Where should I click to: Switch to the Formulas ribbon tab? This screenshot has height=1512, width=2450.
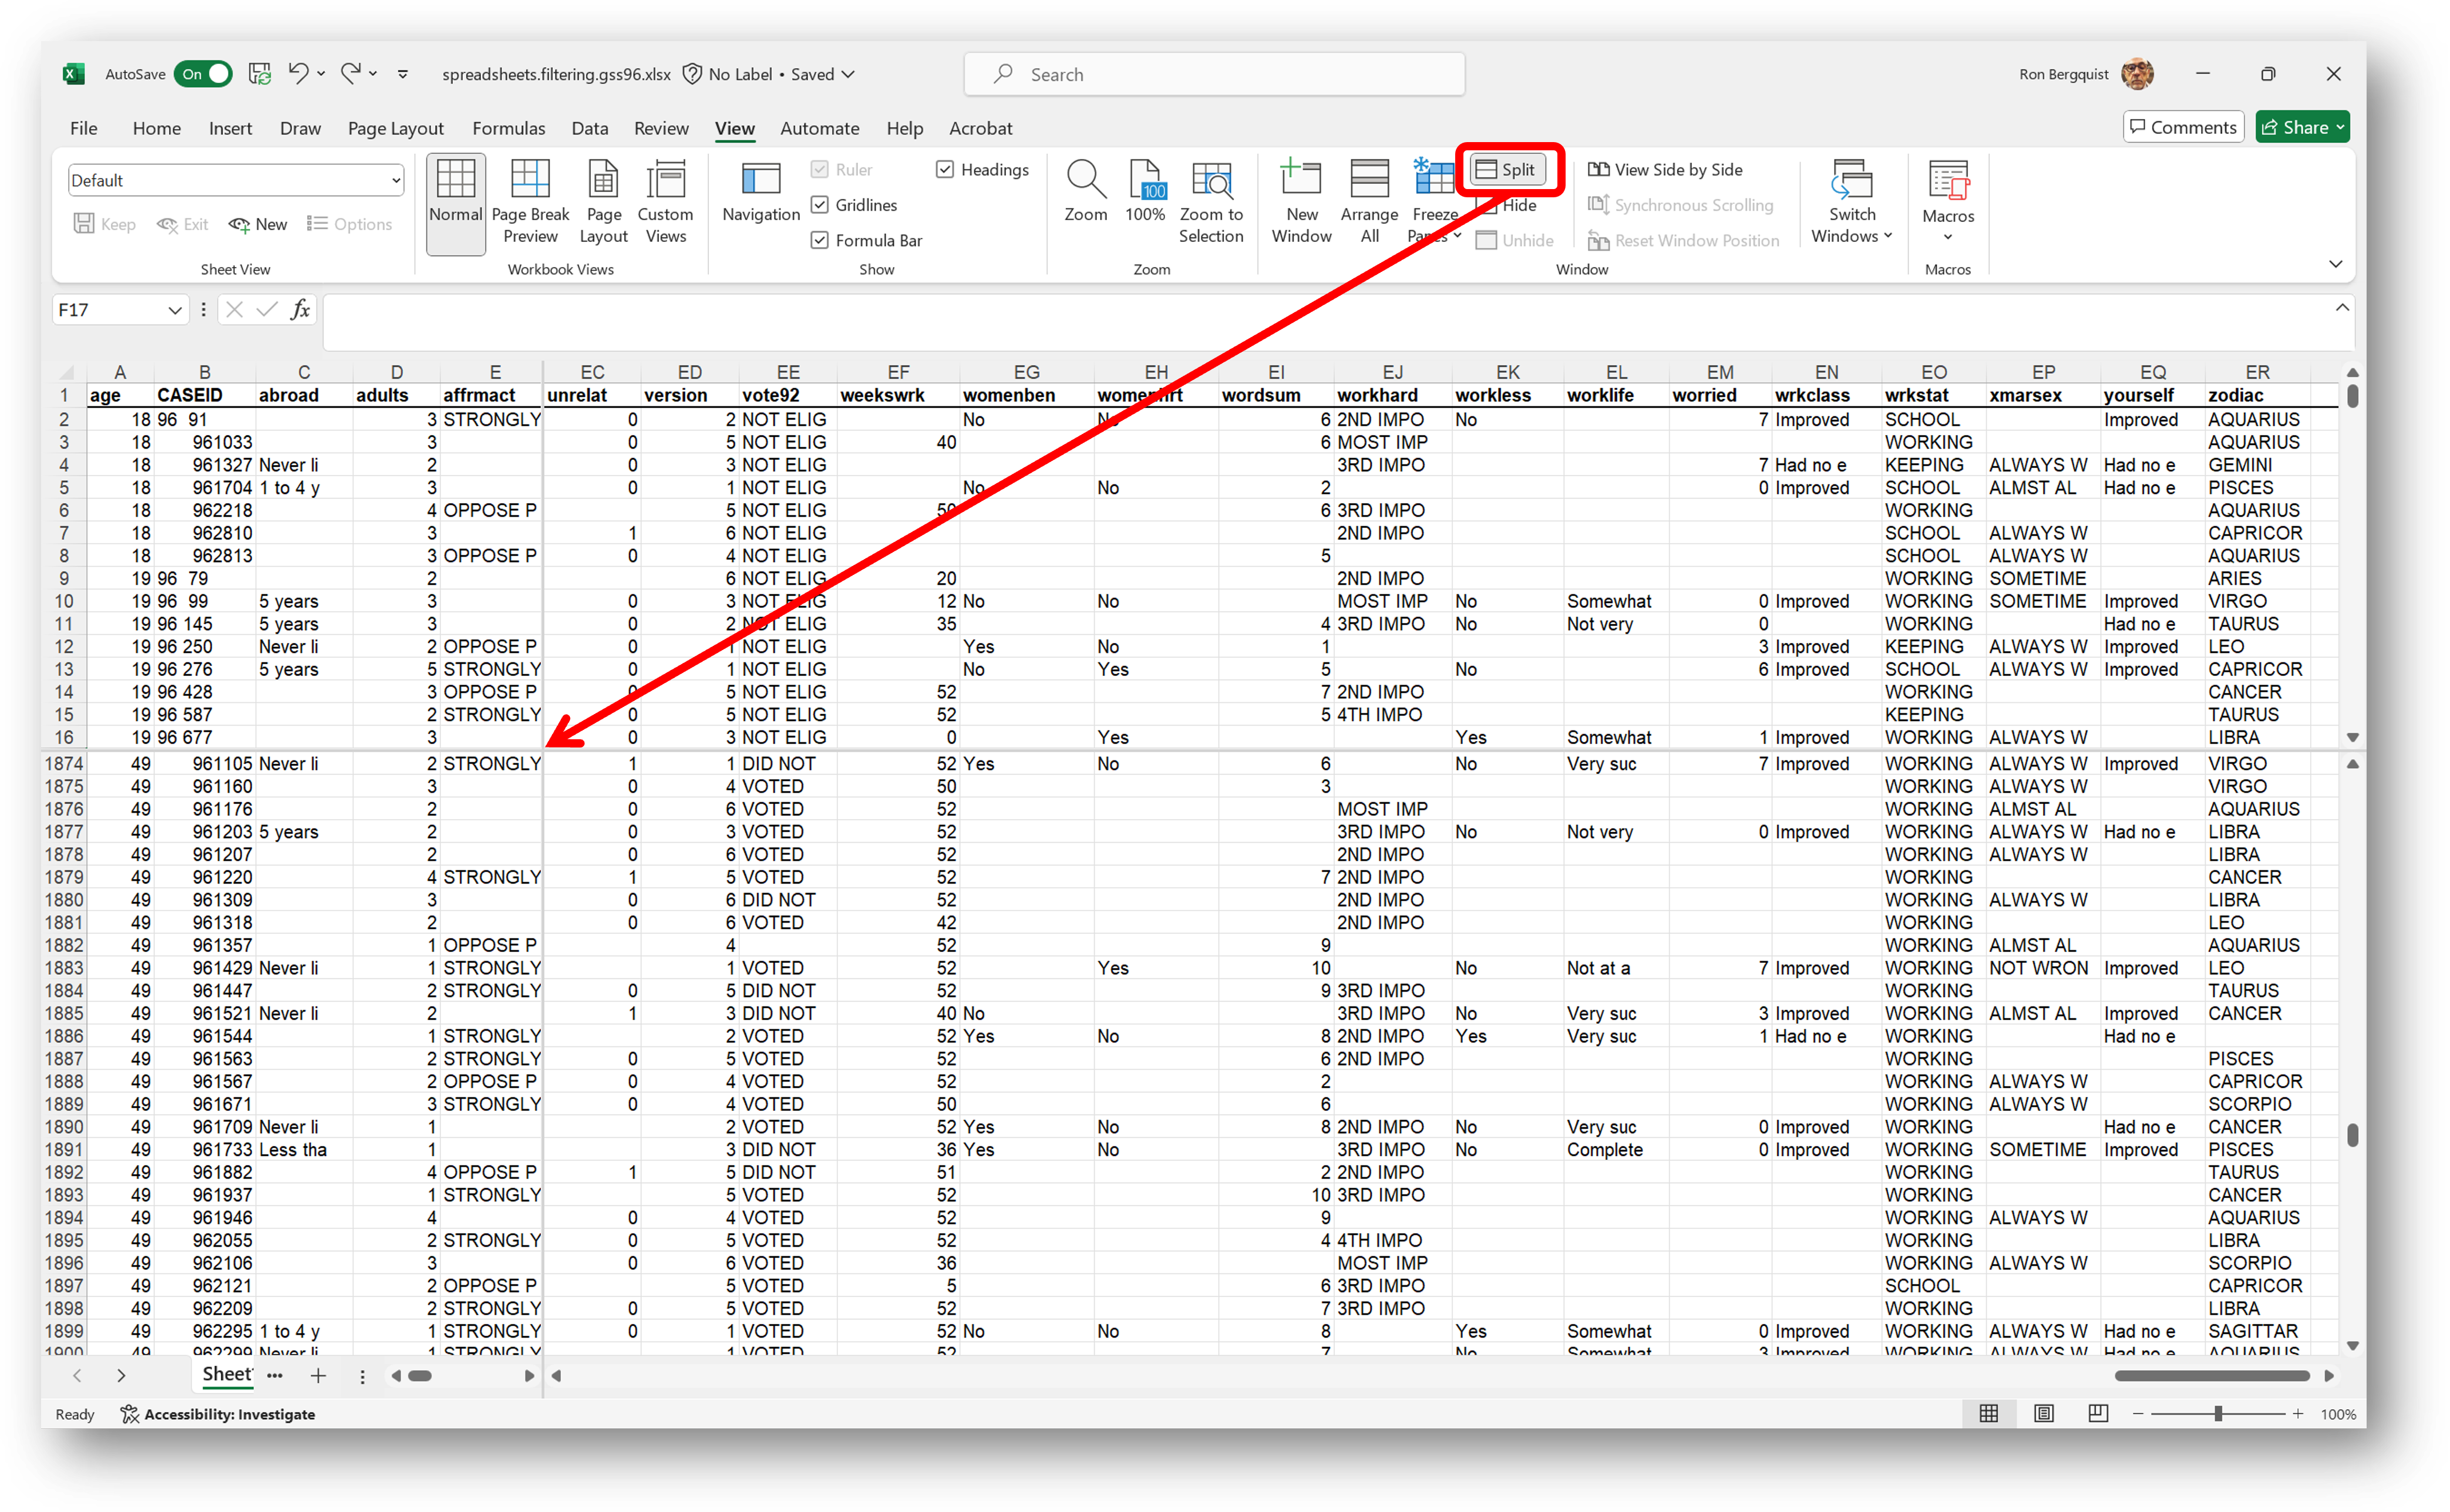pos(508,128)
